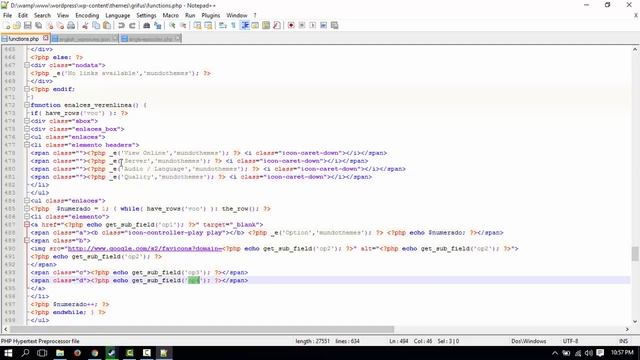The width and height of the screenshot is (640, 360).
Task: Toggle Show All Characters pilcrow icon
Action: click(233, 25)
